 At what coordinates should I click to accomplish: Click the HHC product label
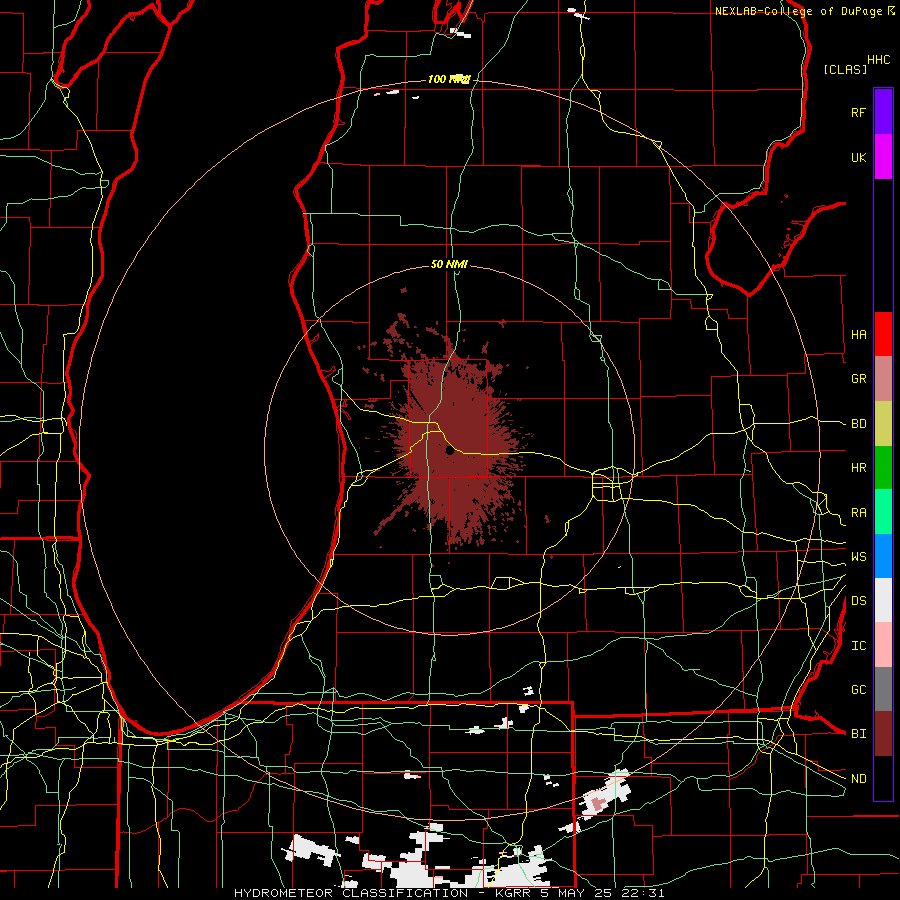(x=879, y=60)
